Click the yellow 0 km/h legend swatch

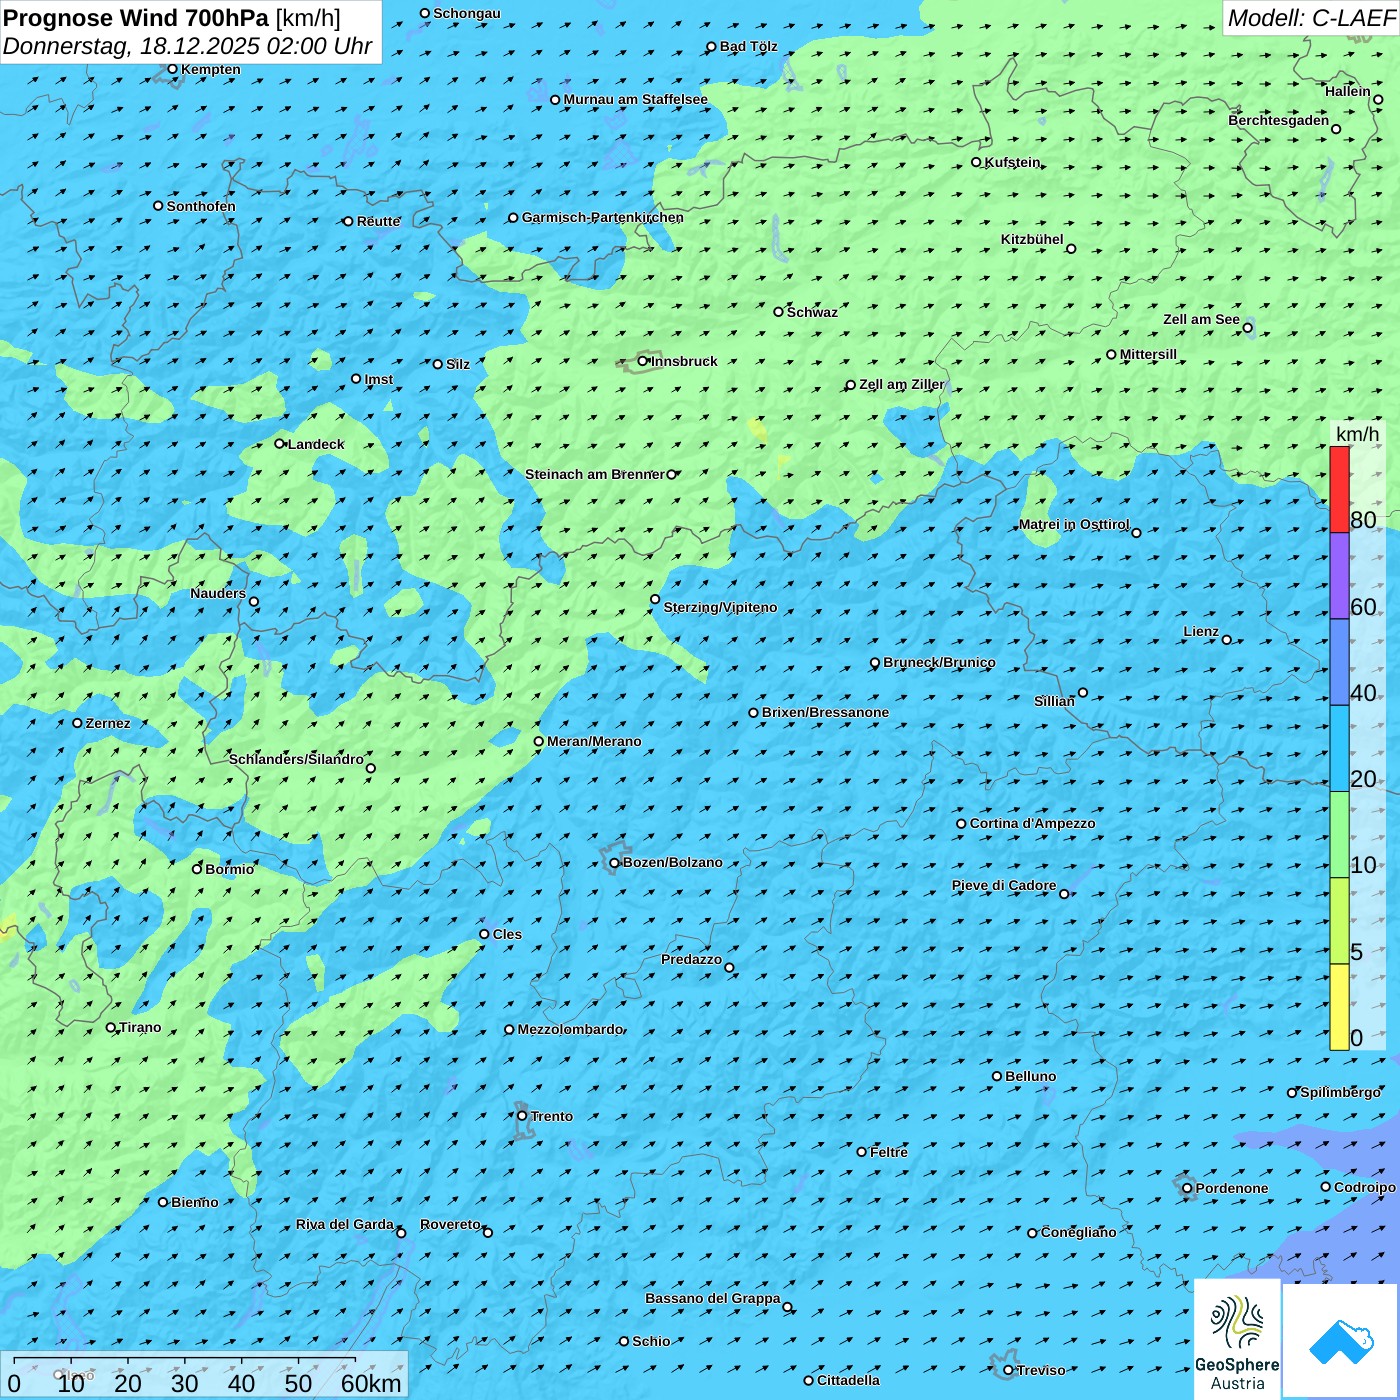1339,1007
